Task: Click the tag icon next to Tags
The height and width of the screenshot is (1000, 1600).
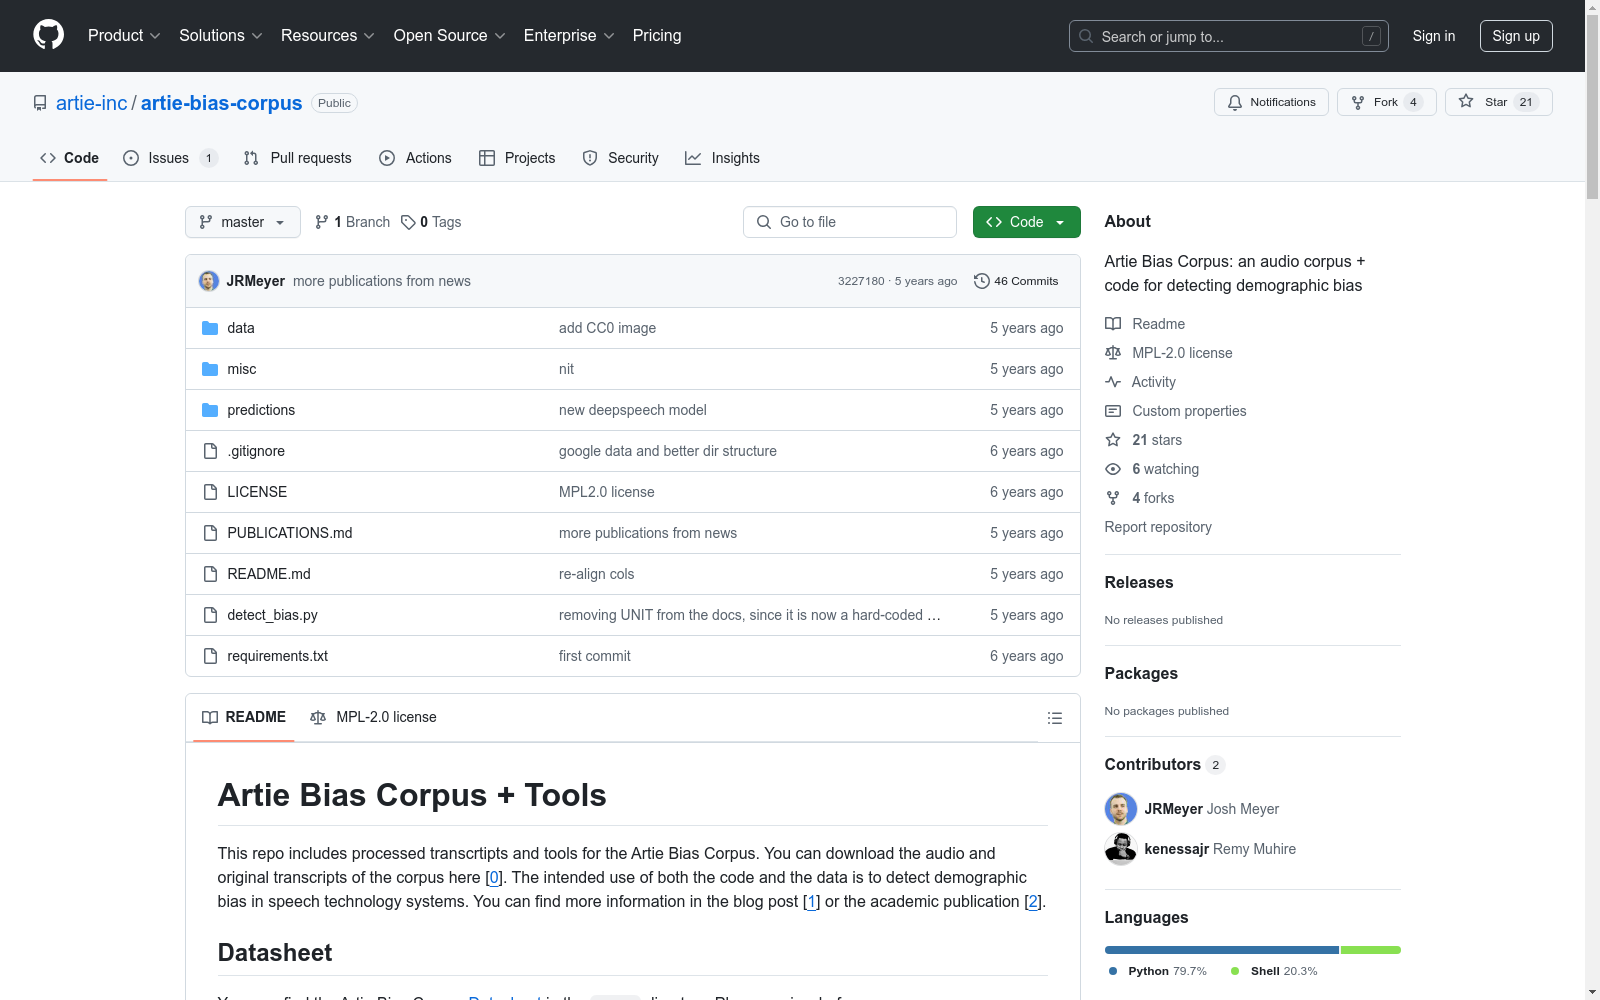Action: coord(408,222)
